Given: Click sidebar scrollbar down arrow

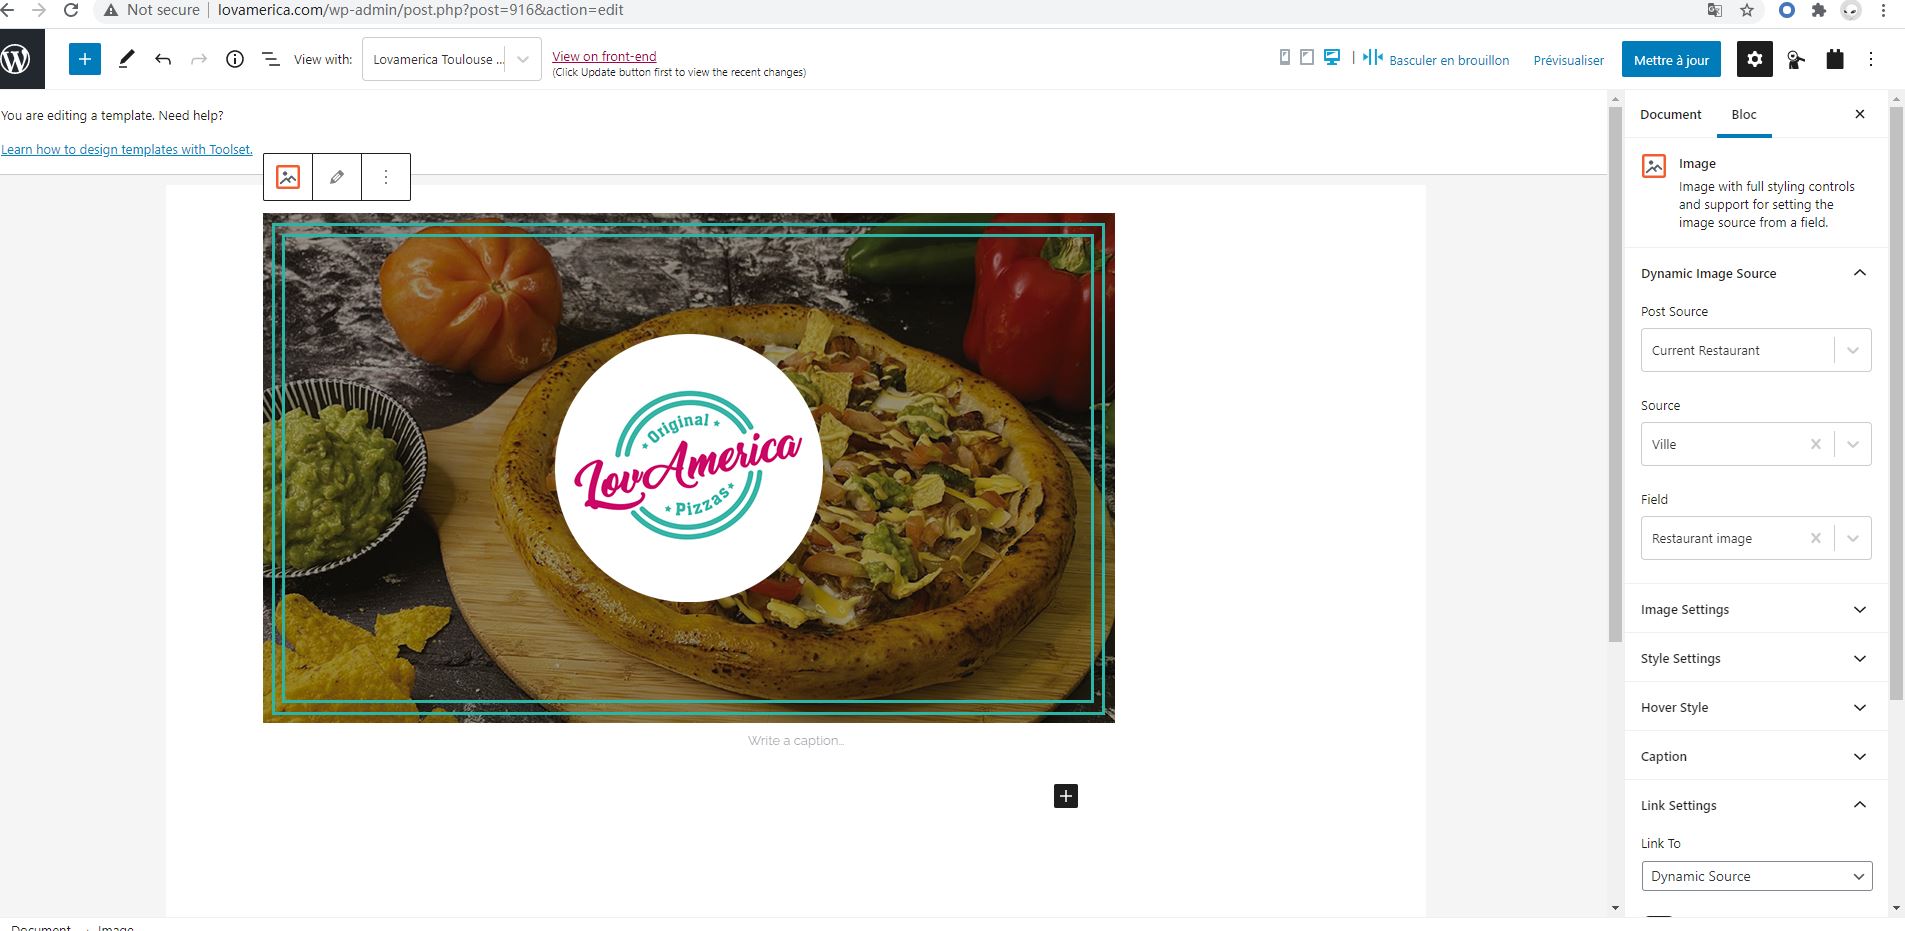Looking at the screenshot, I should click(1896, 908).
